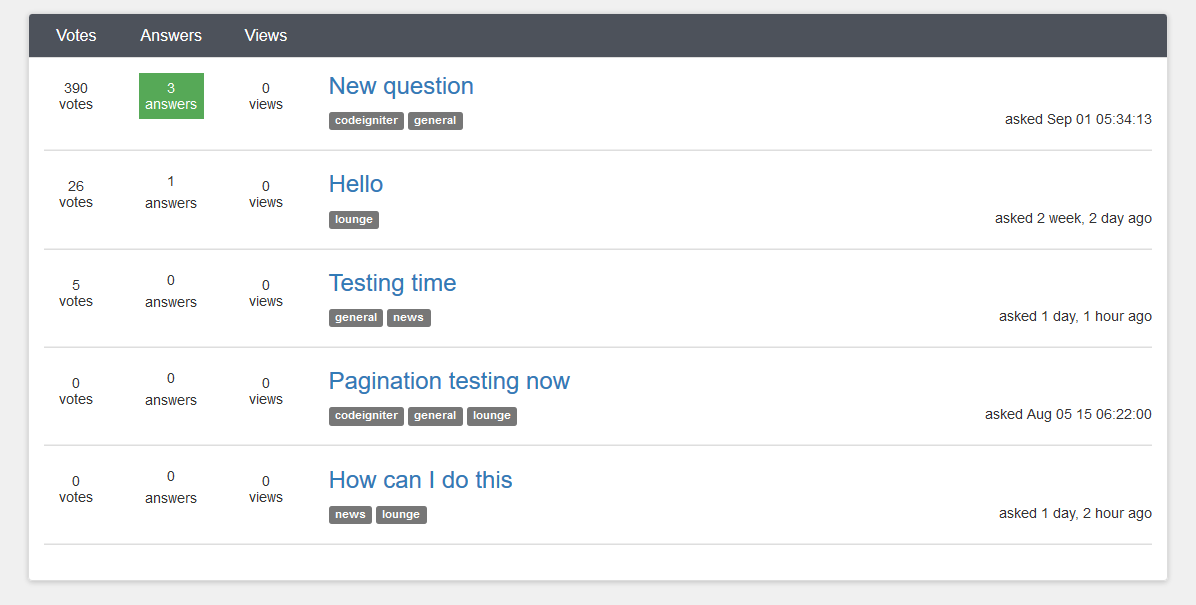Click the views count for Pagination testing now
This screenshot has width=1196, height=605.
265,391
